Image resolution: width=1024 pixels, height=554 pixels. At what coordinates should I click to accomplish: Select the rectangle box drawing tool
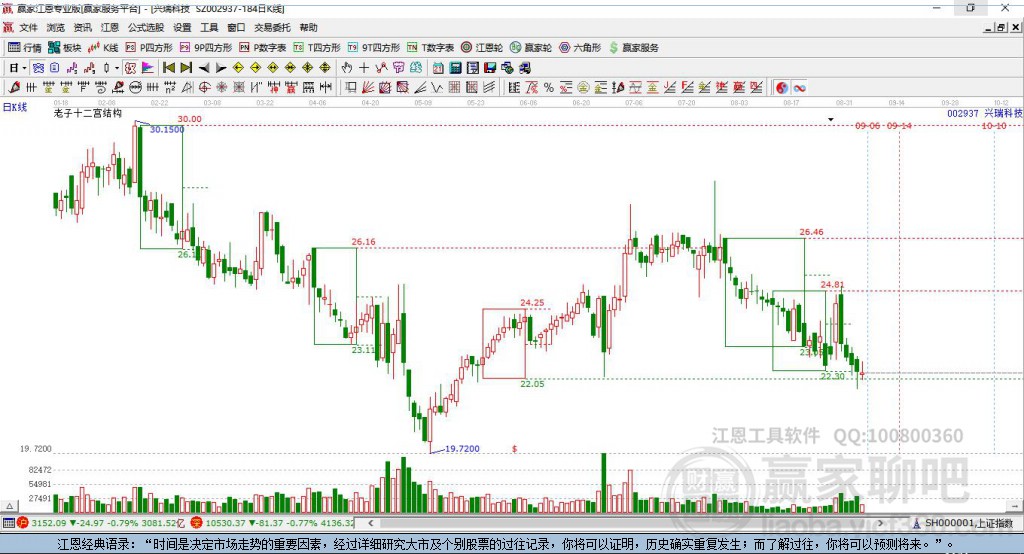[x=351, y=87]
